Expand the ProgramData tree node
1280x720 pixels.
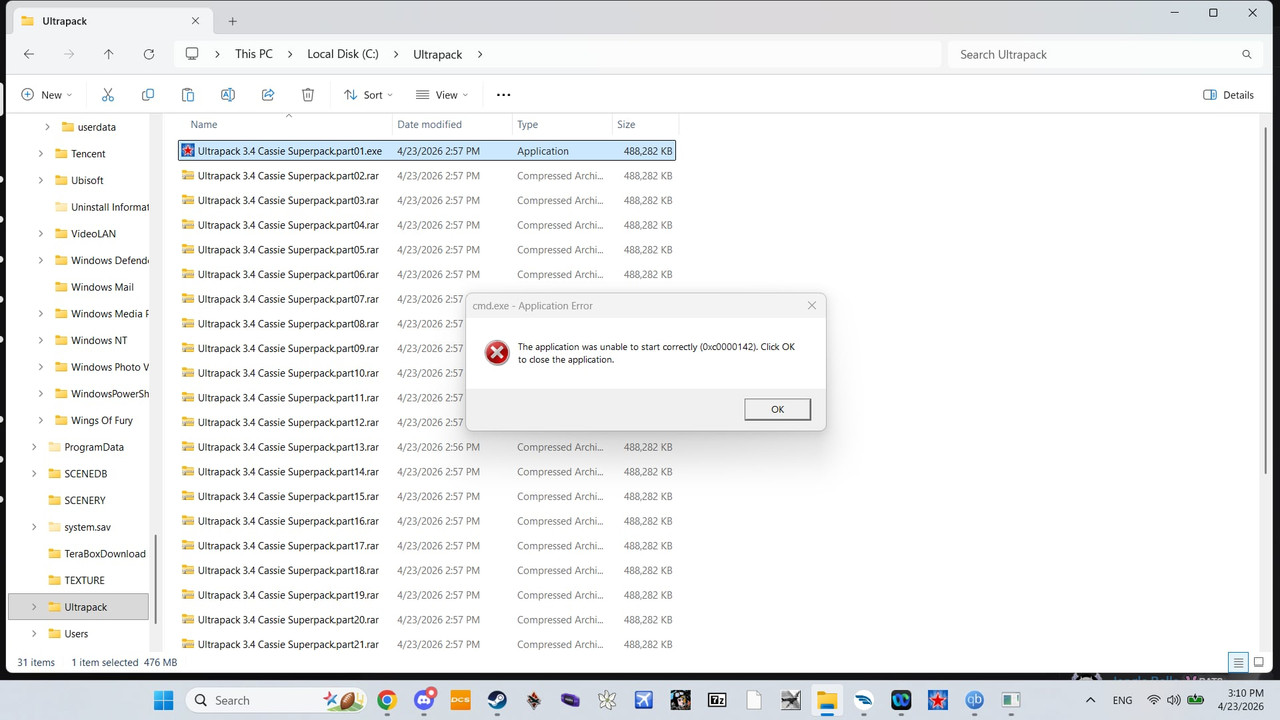click(x=34, y=447)
